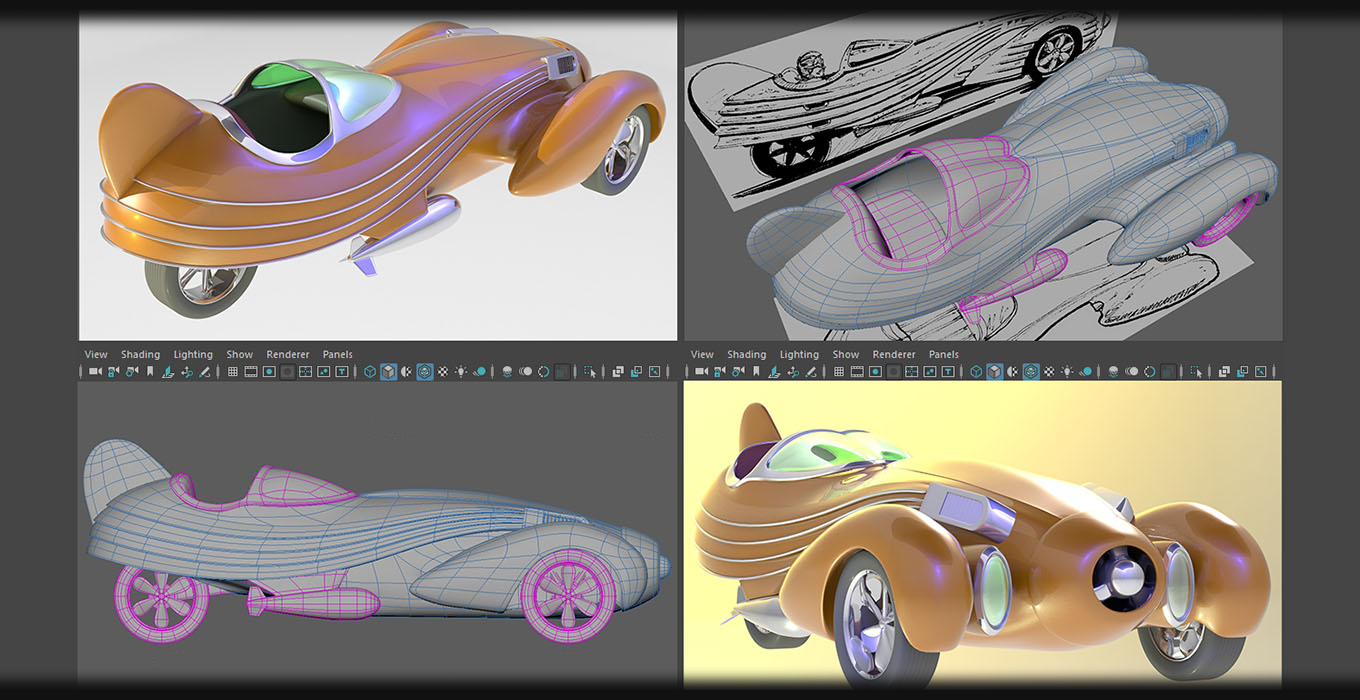Click the wireframe viewport with sketch image planes

tap(983, 177)
